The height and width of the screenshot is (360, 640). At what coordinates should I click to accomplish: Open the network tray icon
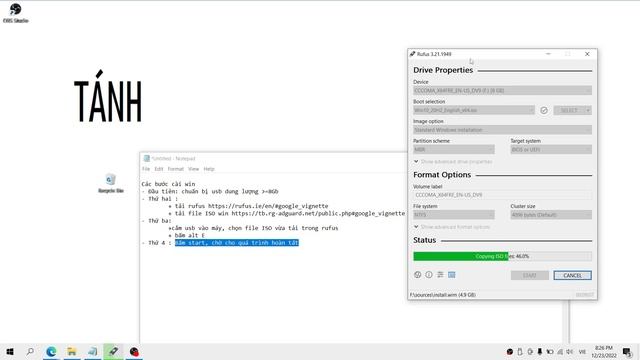[x=560, y=351]
